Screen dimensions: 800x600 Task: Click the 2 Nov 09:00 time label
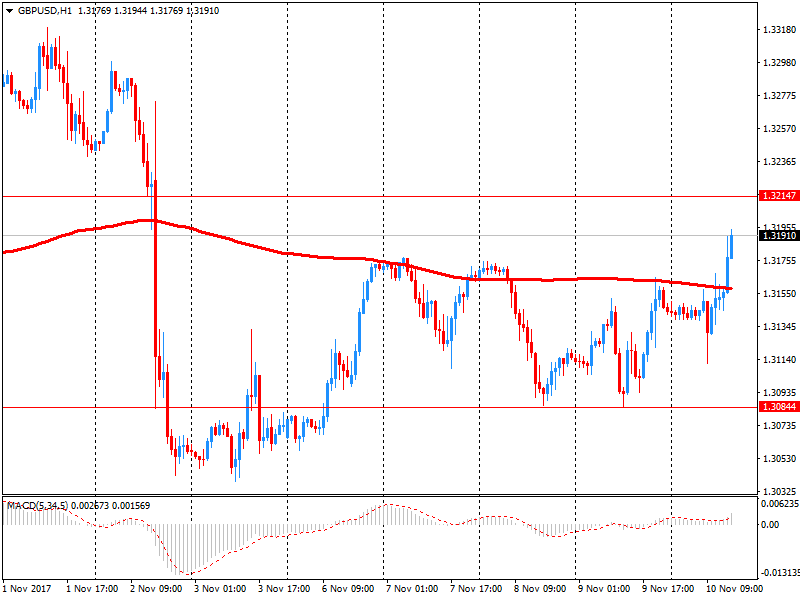156,588
